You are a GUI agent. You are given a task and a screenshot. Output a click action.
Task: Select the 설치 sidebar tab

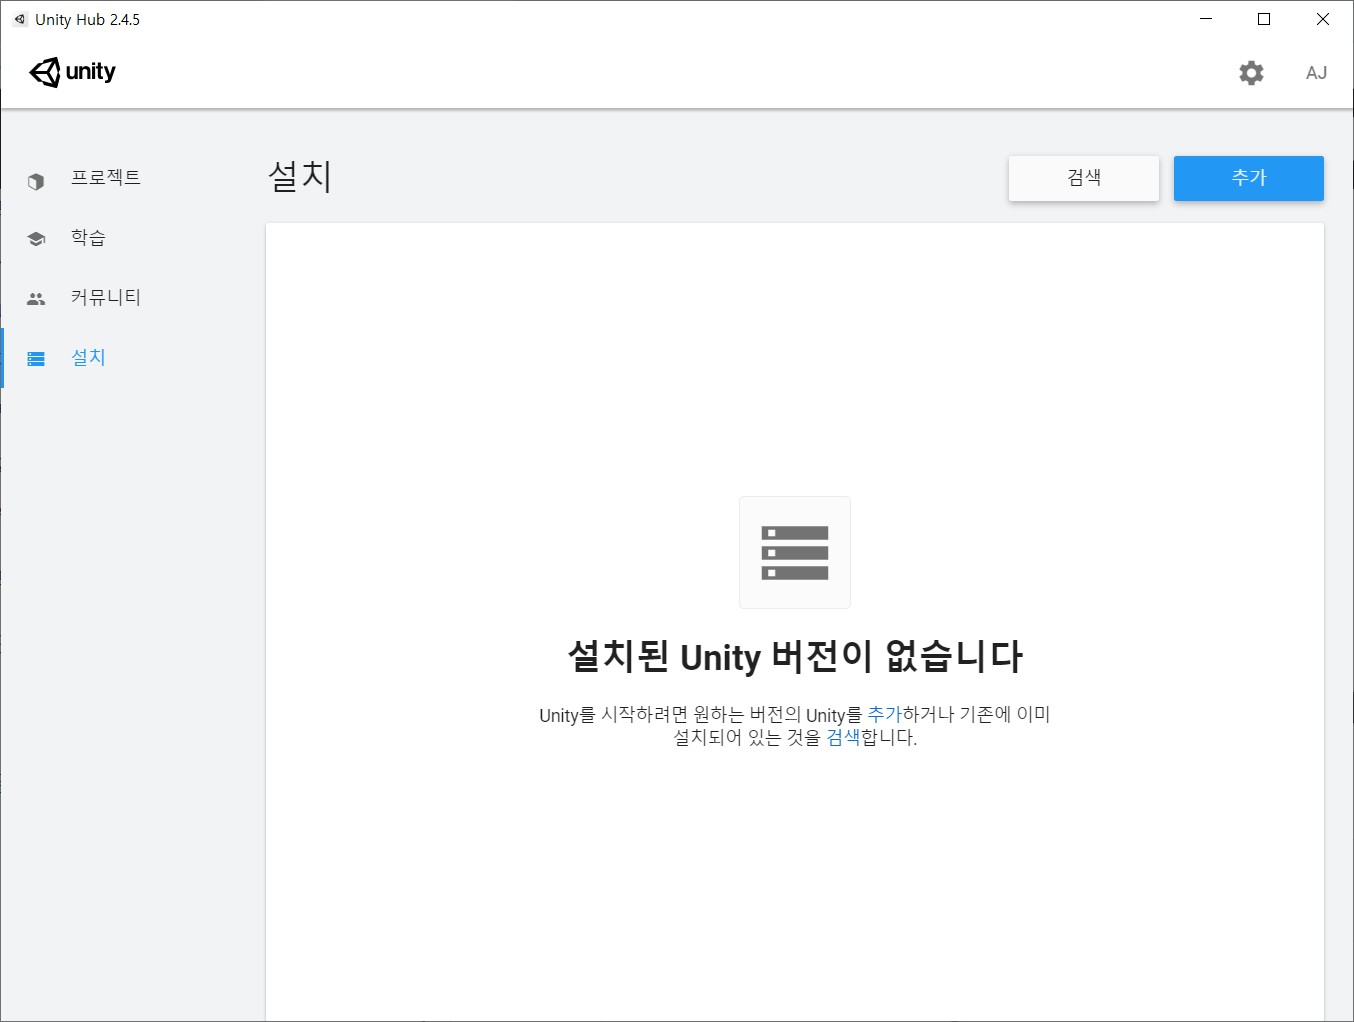[132, 358]
